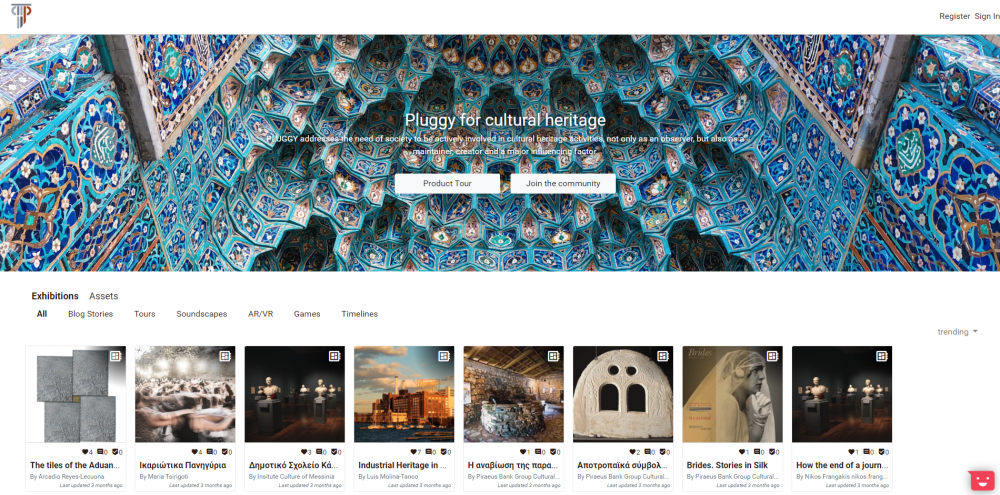Open the Sign In link
Screen dimensions: 1000x495
coord(987,17)
